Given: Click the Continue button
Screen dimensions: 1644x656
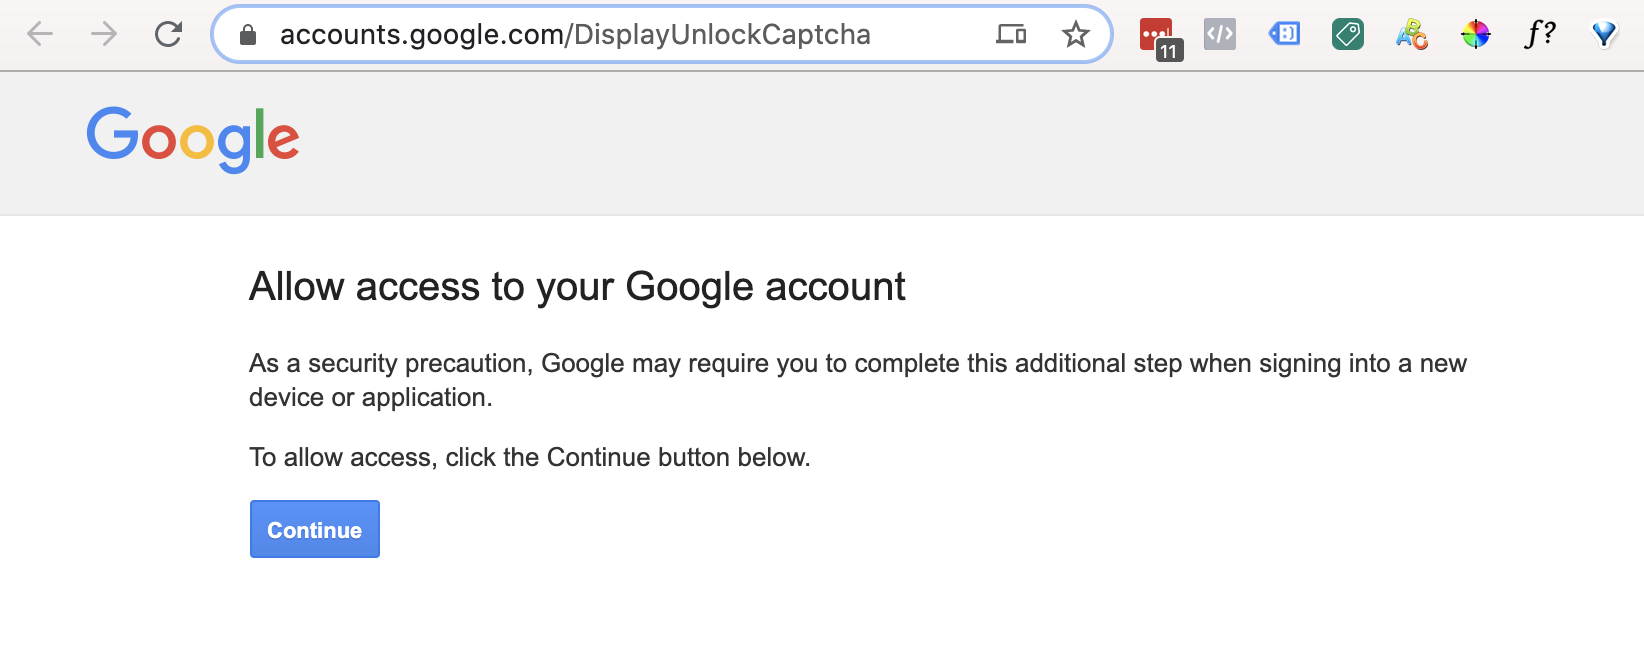Looking at the screenshot, I should [x=314, y=529].
